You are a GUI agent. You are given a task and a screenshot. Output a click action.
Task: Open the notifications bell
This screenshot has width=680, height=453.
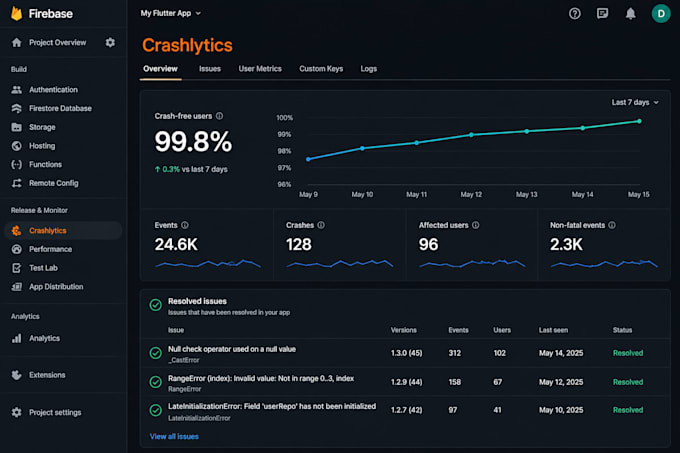pos(631,13)
